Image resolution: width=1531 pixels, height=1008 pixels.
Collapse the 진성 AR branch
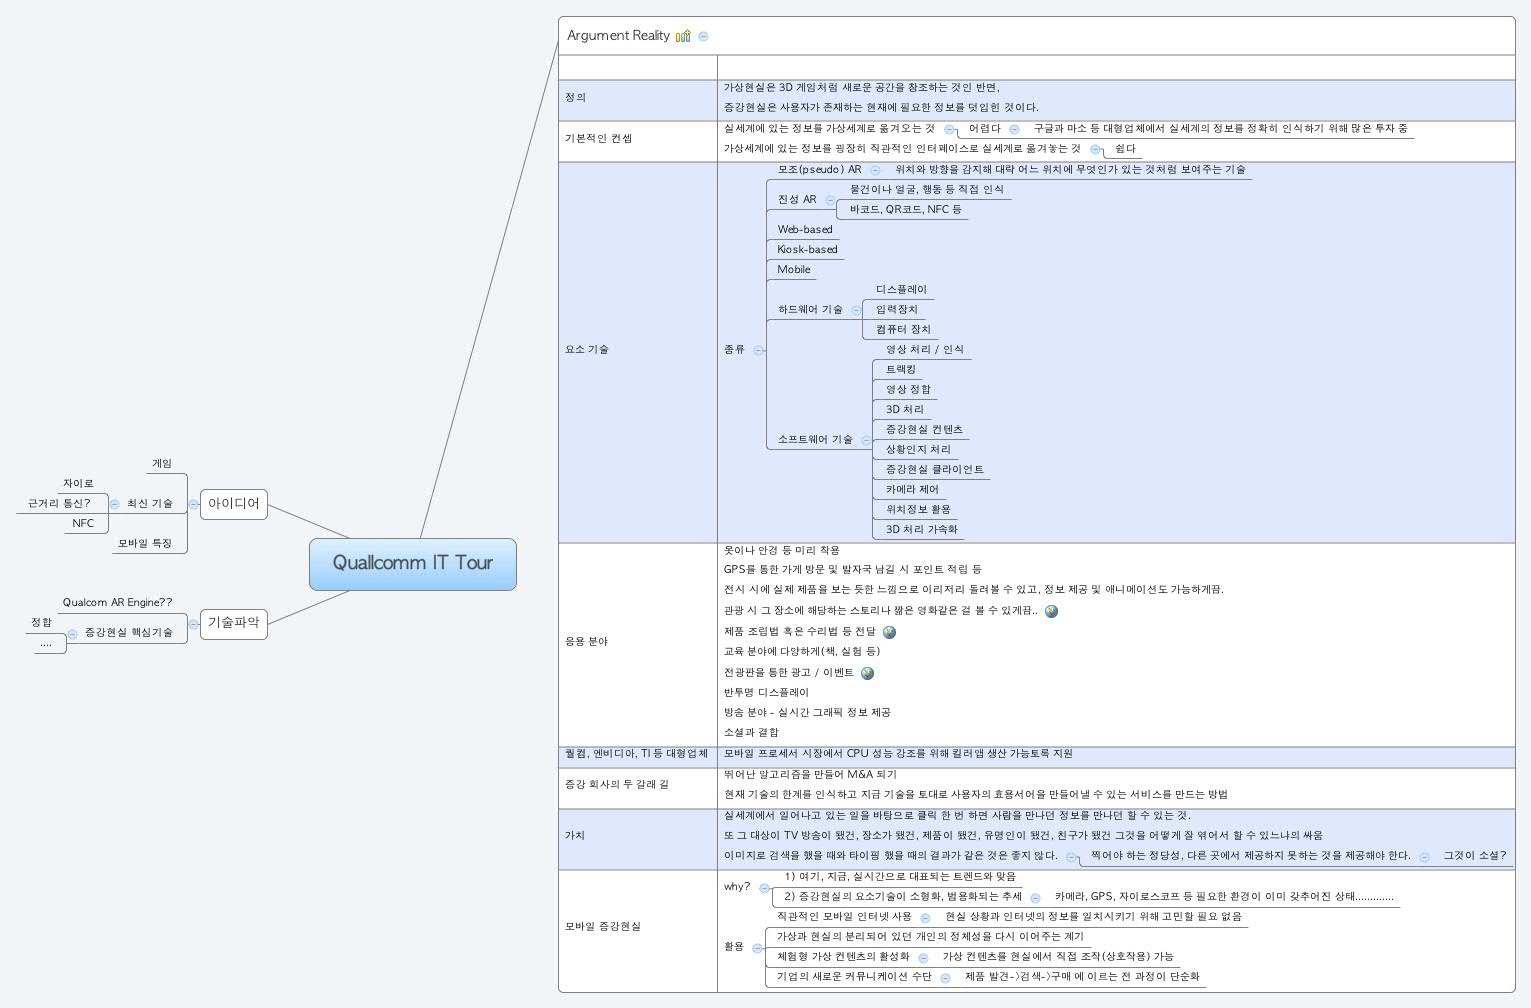coord(830,200)
